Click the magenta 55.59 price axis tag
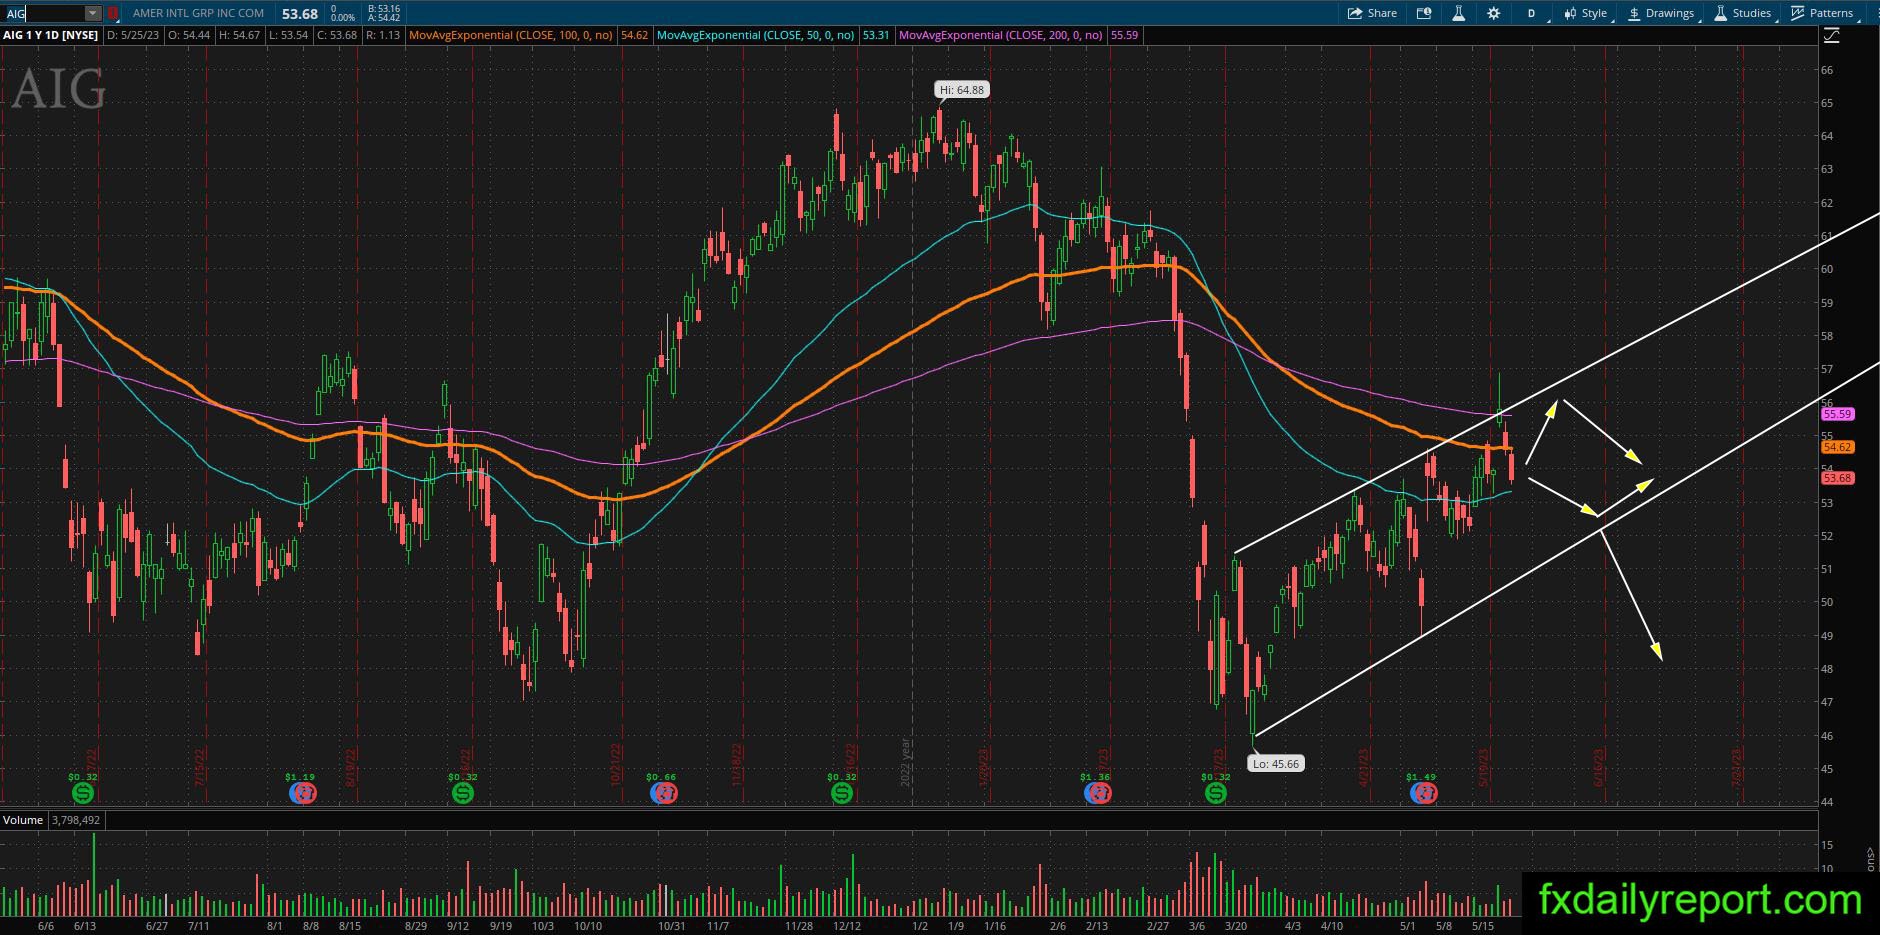This screenshot has width=1880, height=935. 1838,414
